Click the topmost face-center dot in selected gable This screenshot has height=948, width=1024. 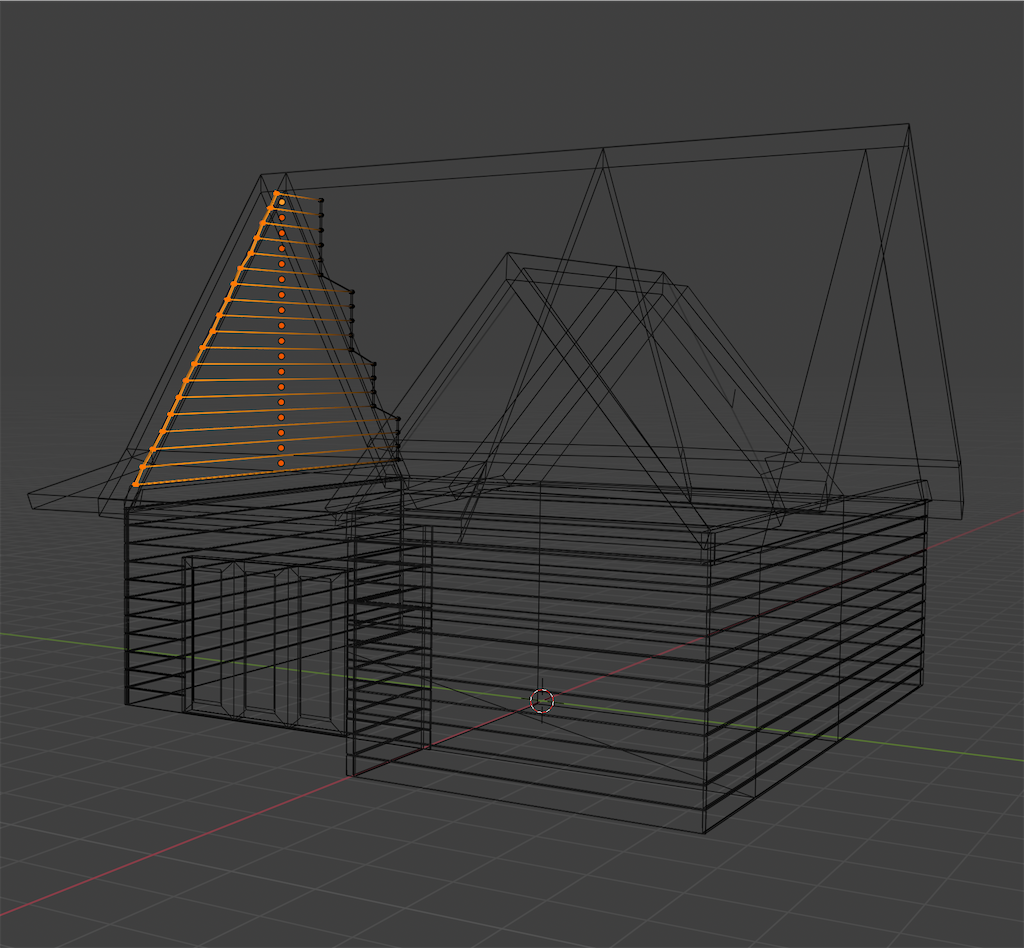(x=282, y=202)
